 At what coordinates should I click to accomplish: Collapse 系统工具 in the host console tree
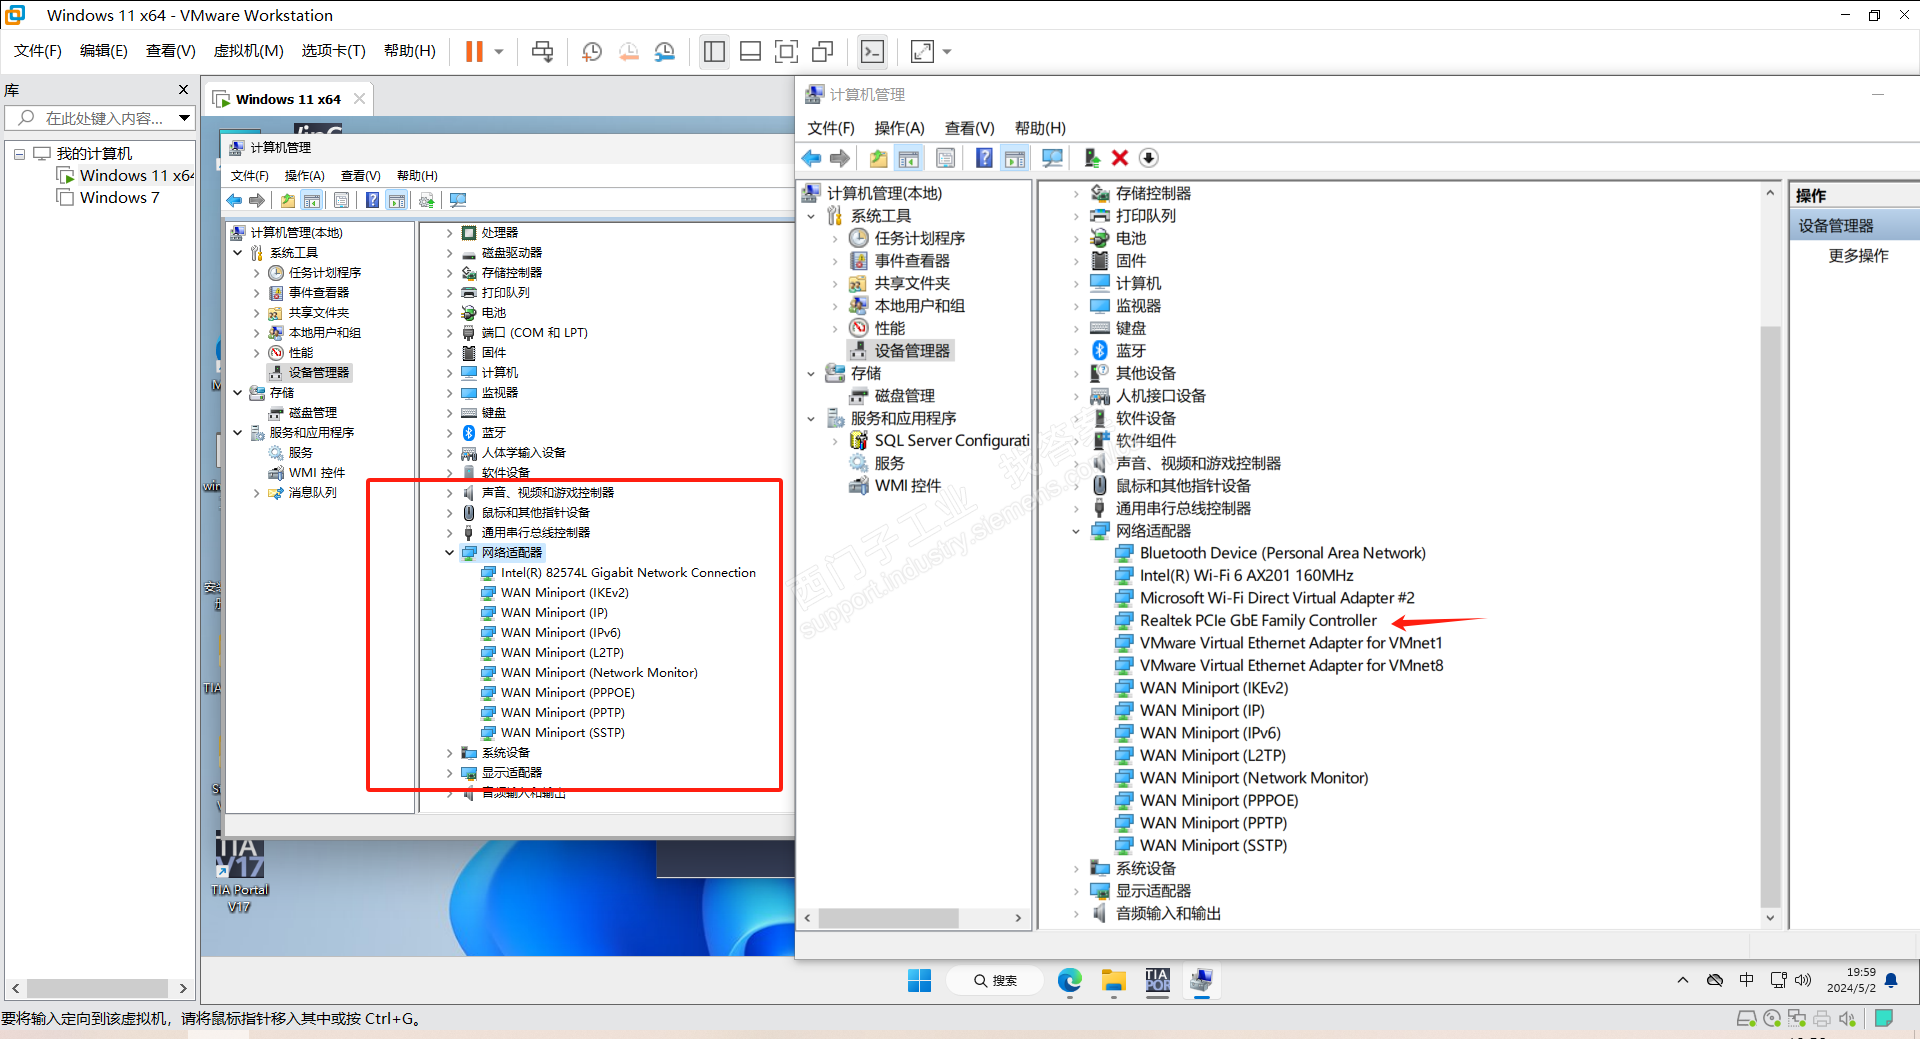811,216
